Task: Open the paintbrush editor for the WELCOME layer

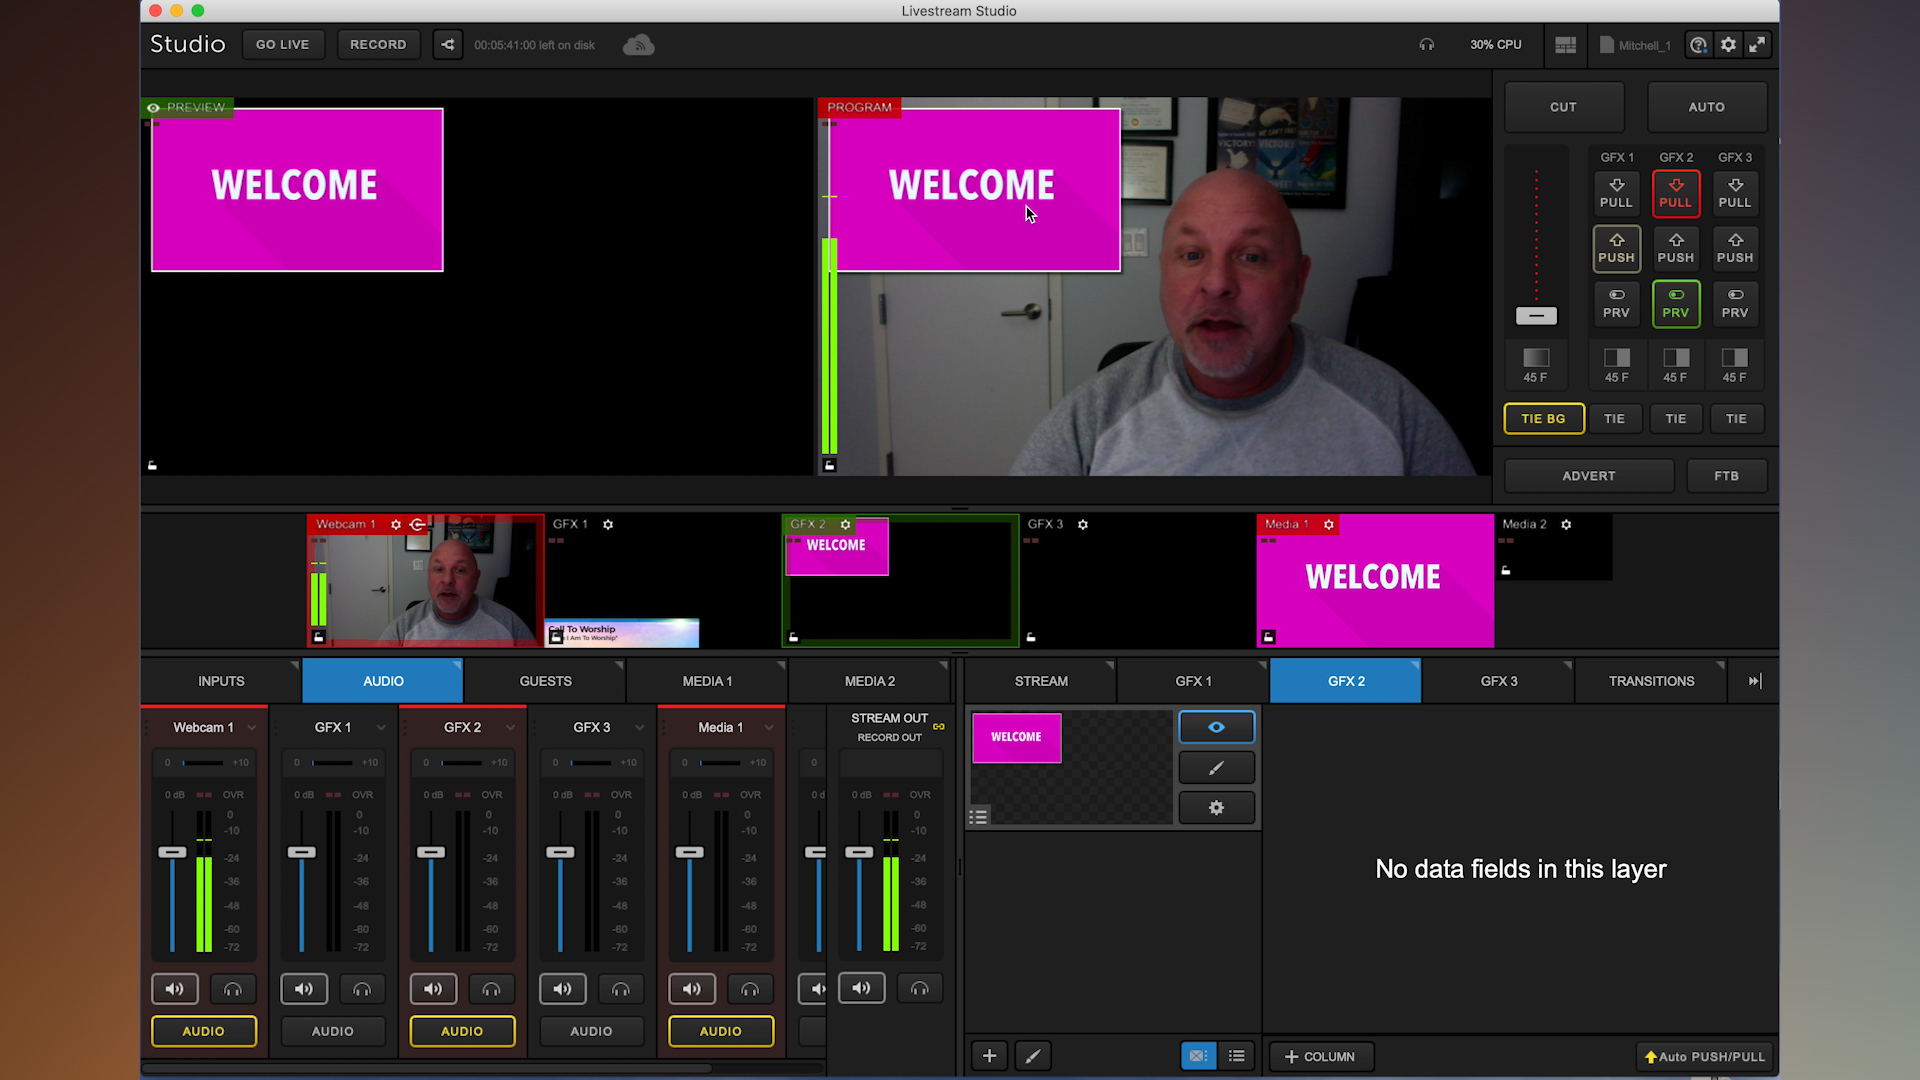Action: [x=1216, y=767]
